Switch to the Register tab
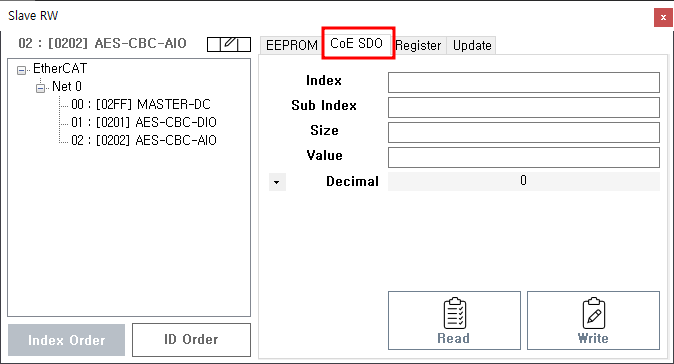 (419, 45)
